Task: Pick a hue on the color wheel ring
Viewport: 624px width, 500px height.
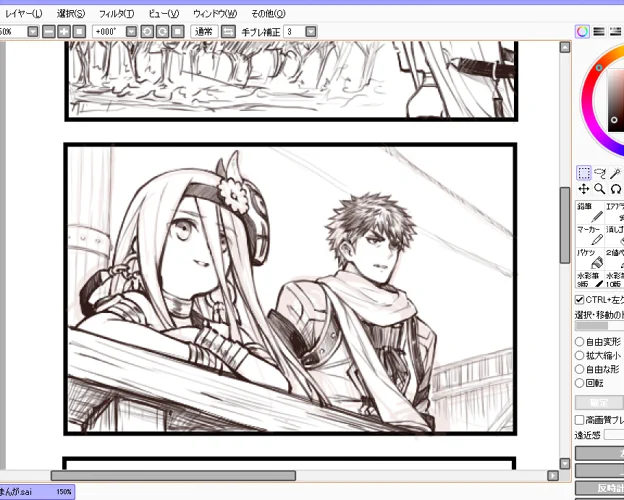Action: [587, 102]
